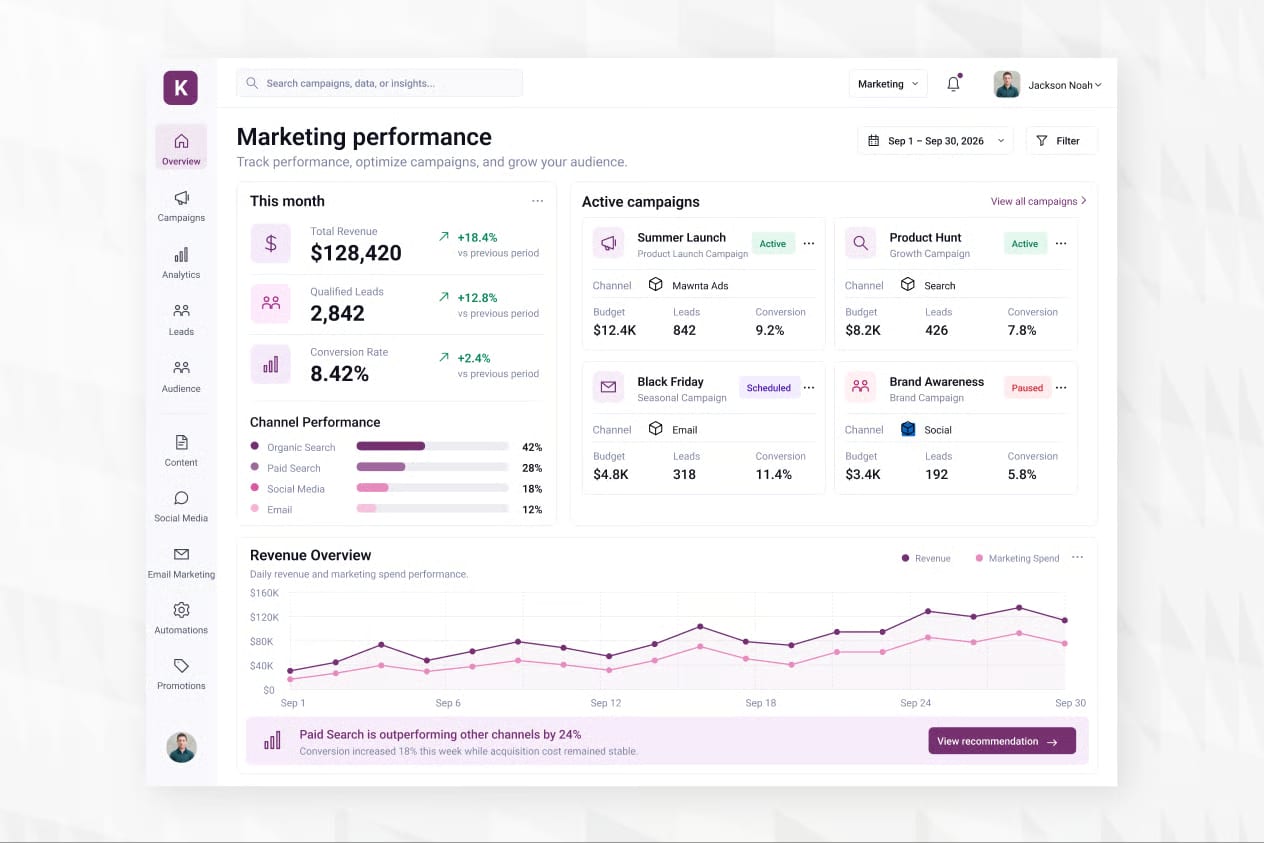Open the Marketing workspace dropdown
1264x843 pixels.
pos(888,84)
